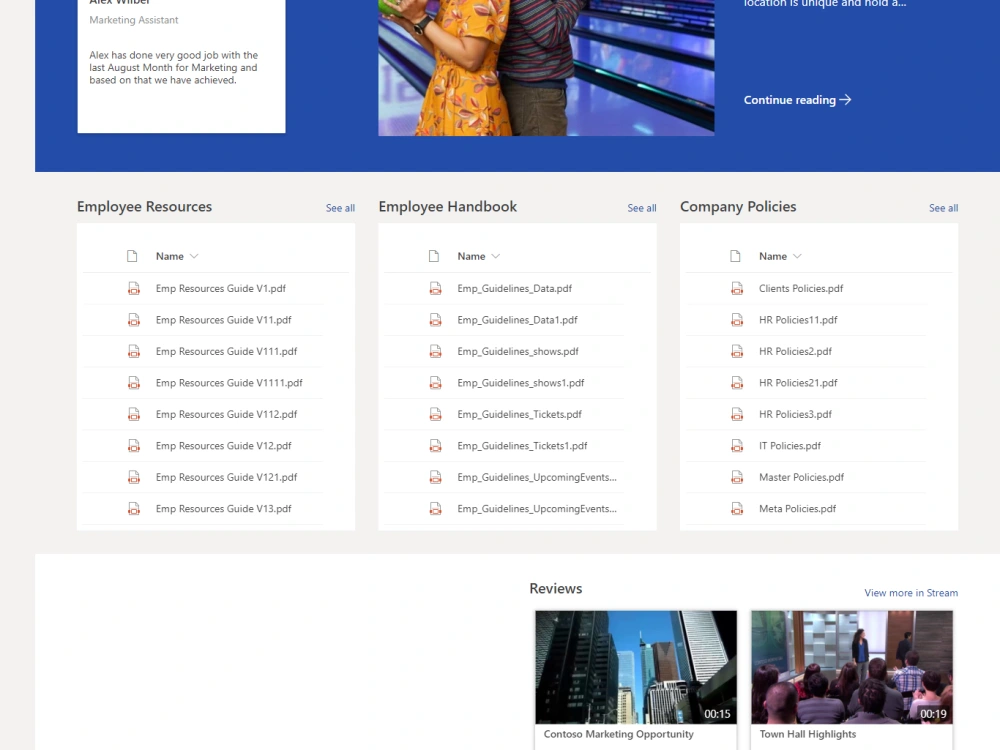Click PDF icon of Emp_Guidelines_Data1.pdf

[x=435, y=320]
